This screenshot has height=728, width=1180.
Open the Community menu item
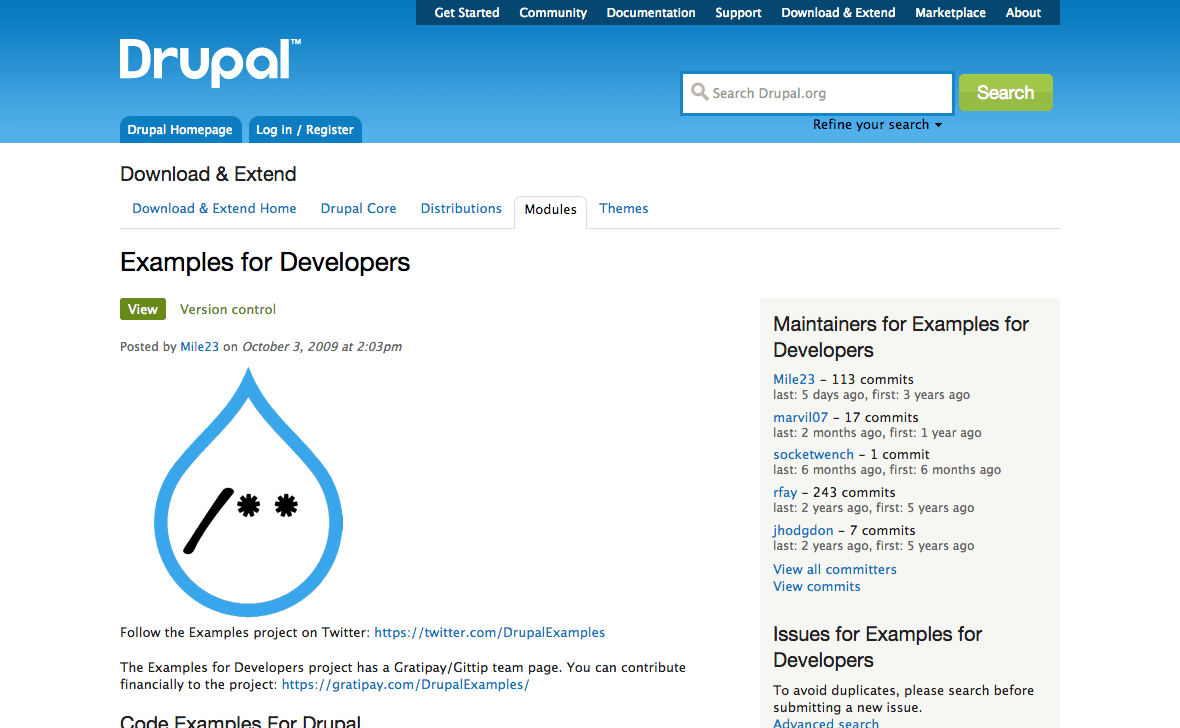click(x=553, y=13)
